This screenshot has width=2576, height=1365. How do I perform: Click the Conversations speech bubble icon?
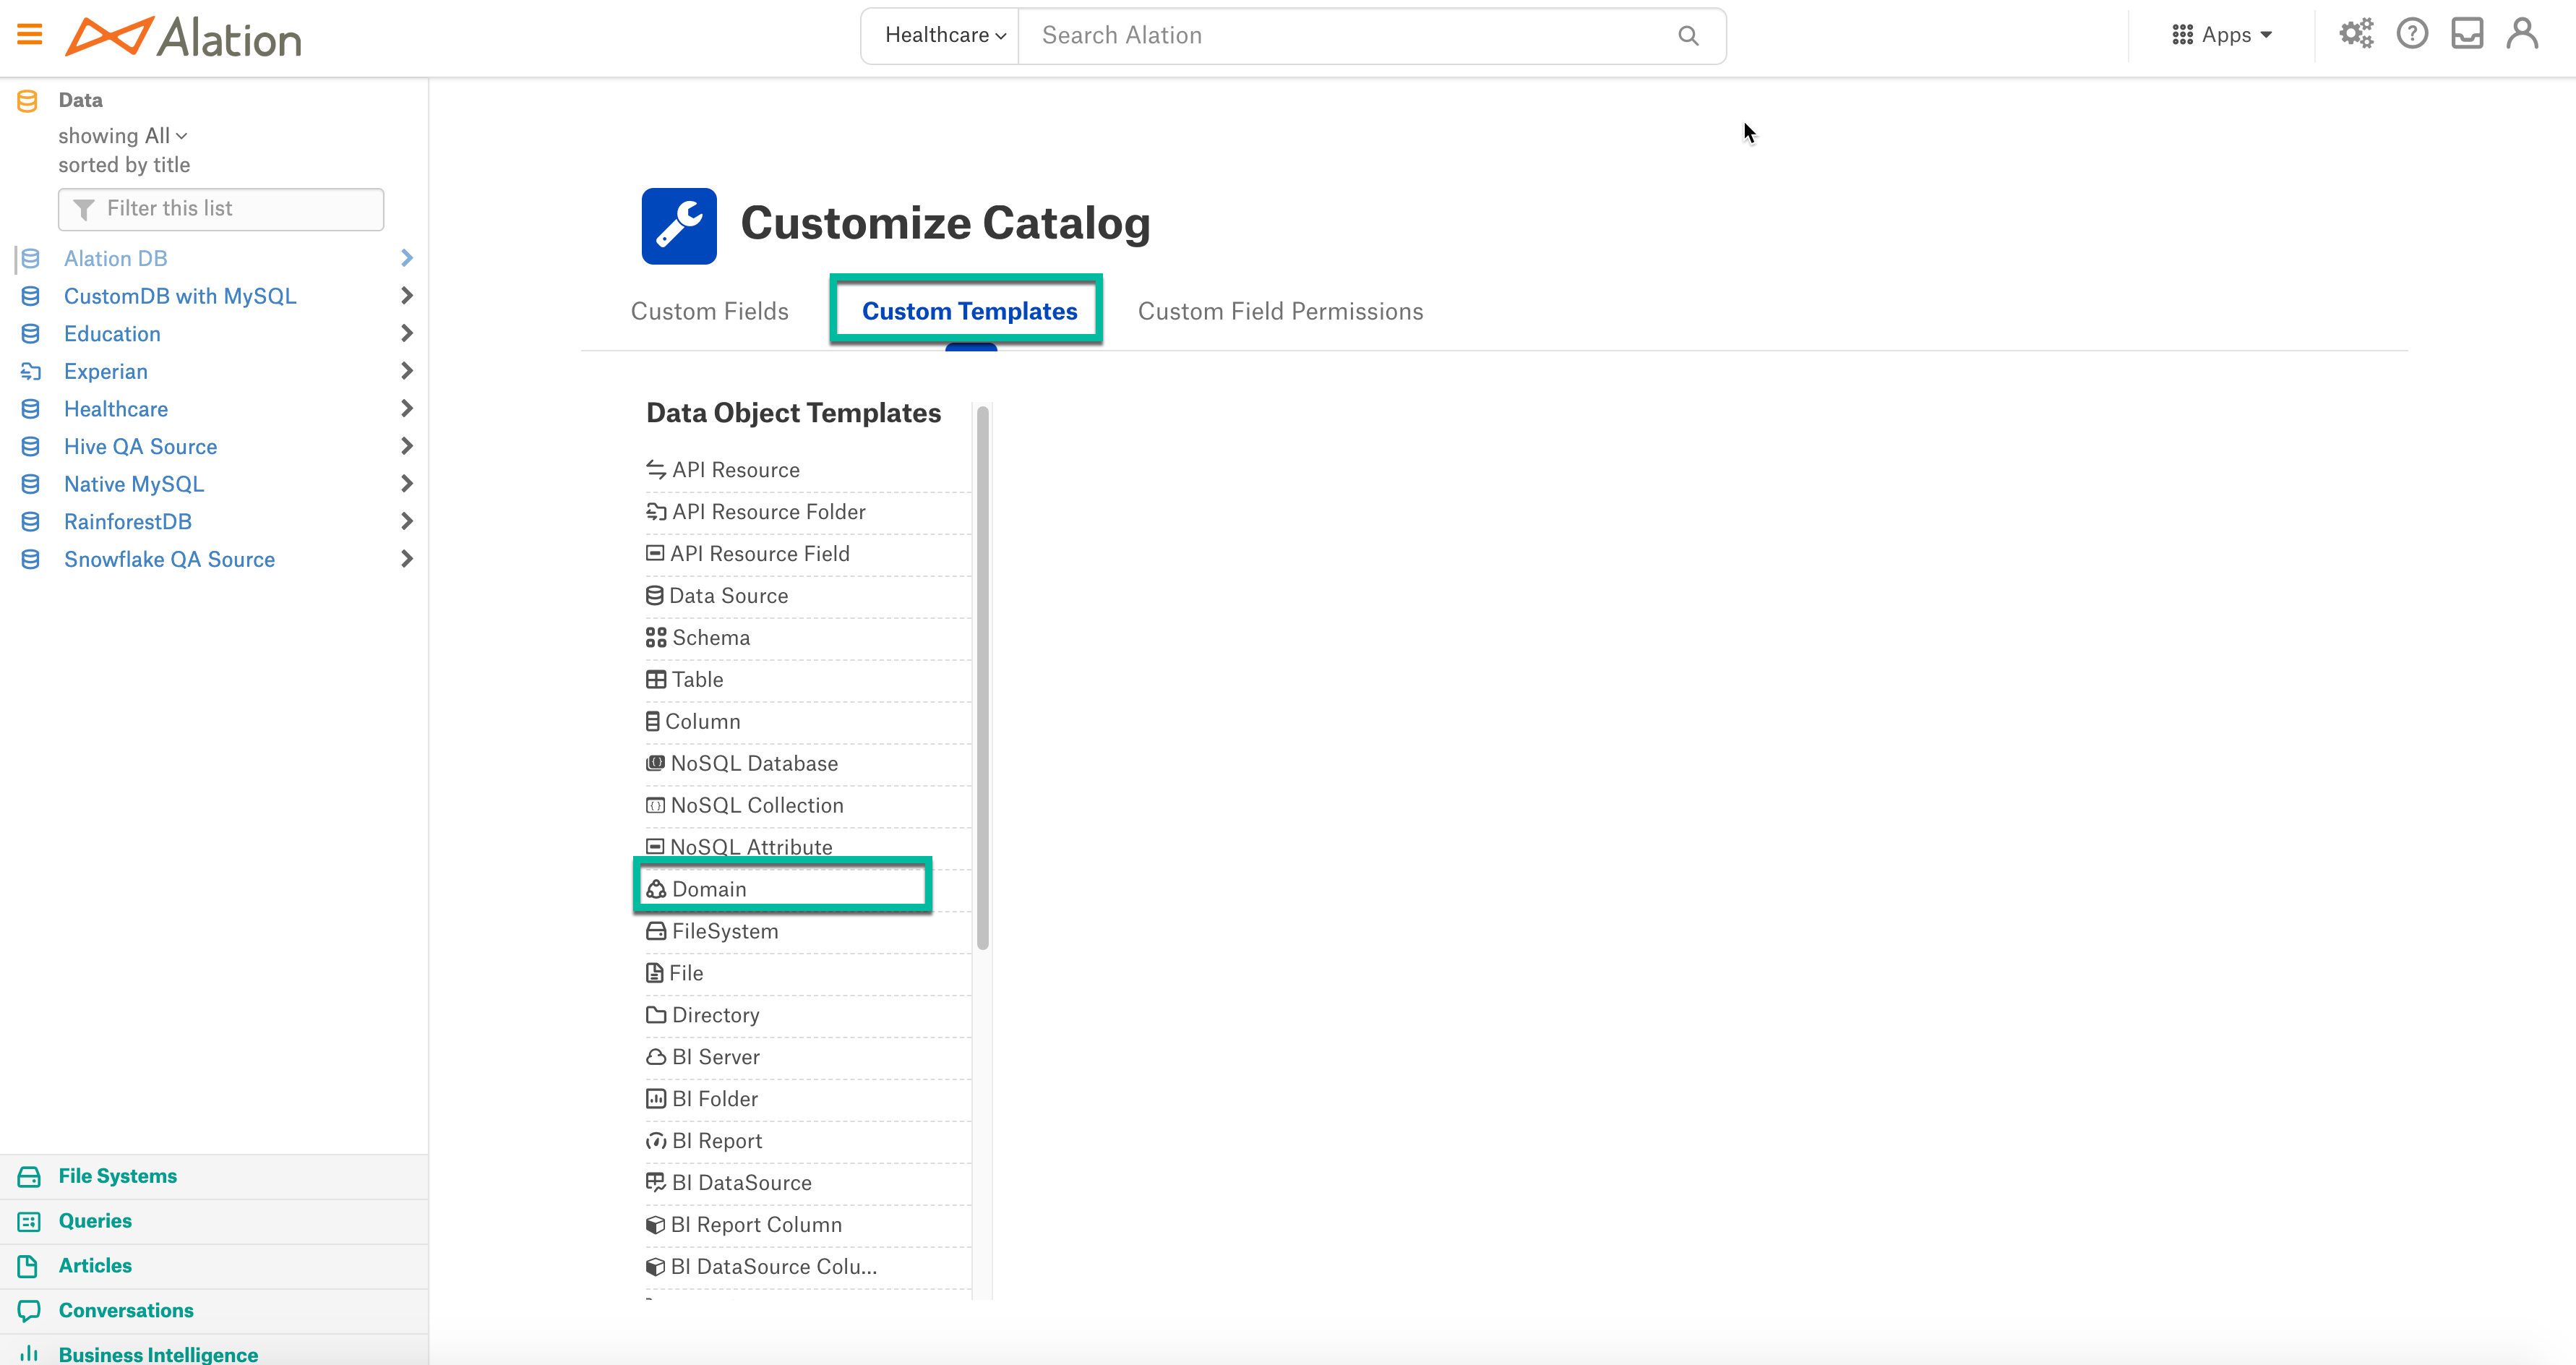coord(29,1311)
